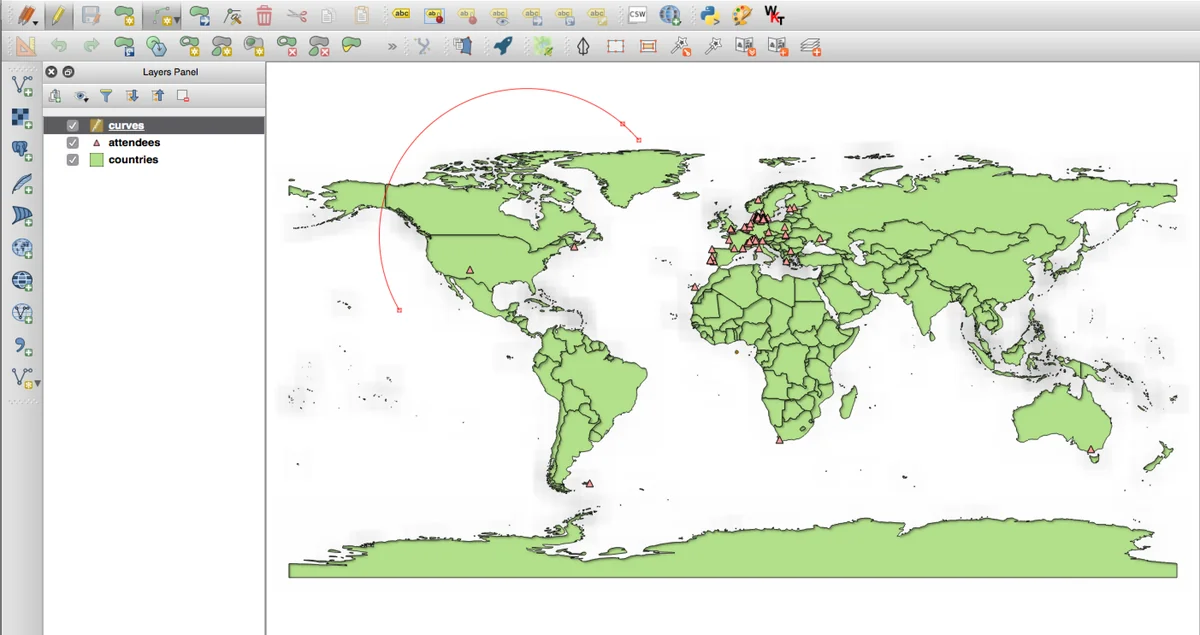Click the CSW catalog client icon
The image size is (1200, 635).
638,15
